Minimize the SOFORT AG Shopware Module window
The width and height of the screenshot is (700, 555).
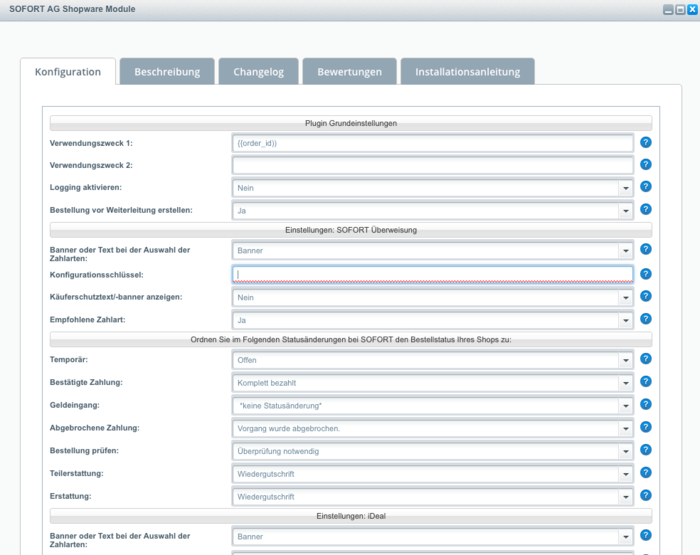pos(668,9)
